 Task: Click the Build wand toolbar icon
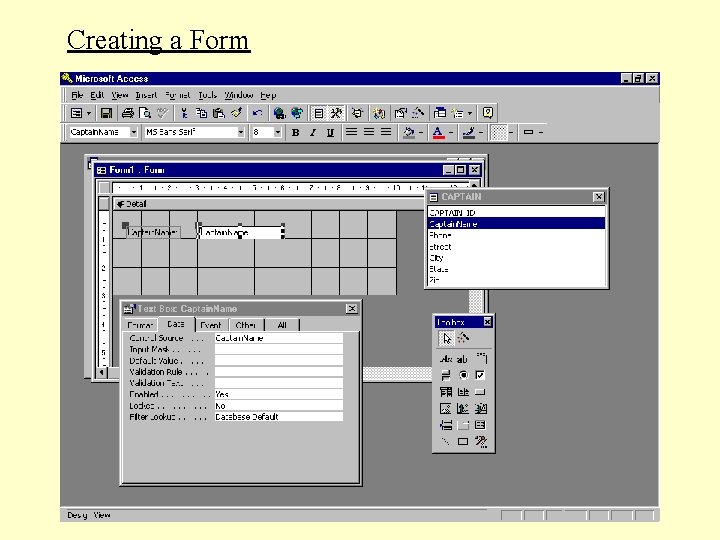418,113
